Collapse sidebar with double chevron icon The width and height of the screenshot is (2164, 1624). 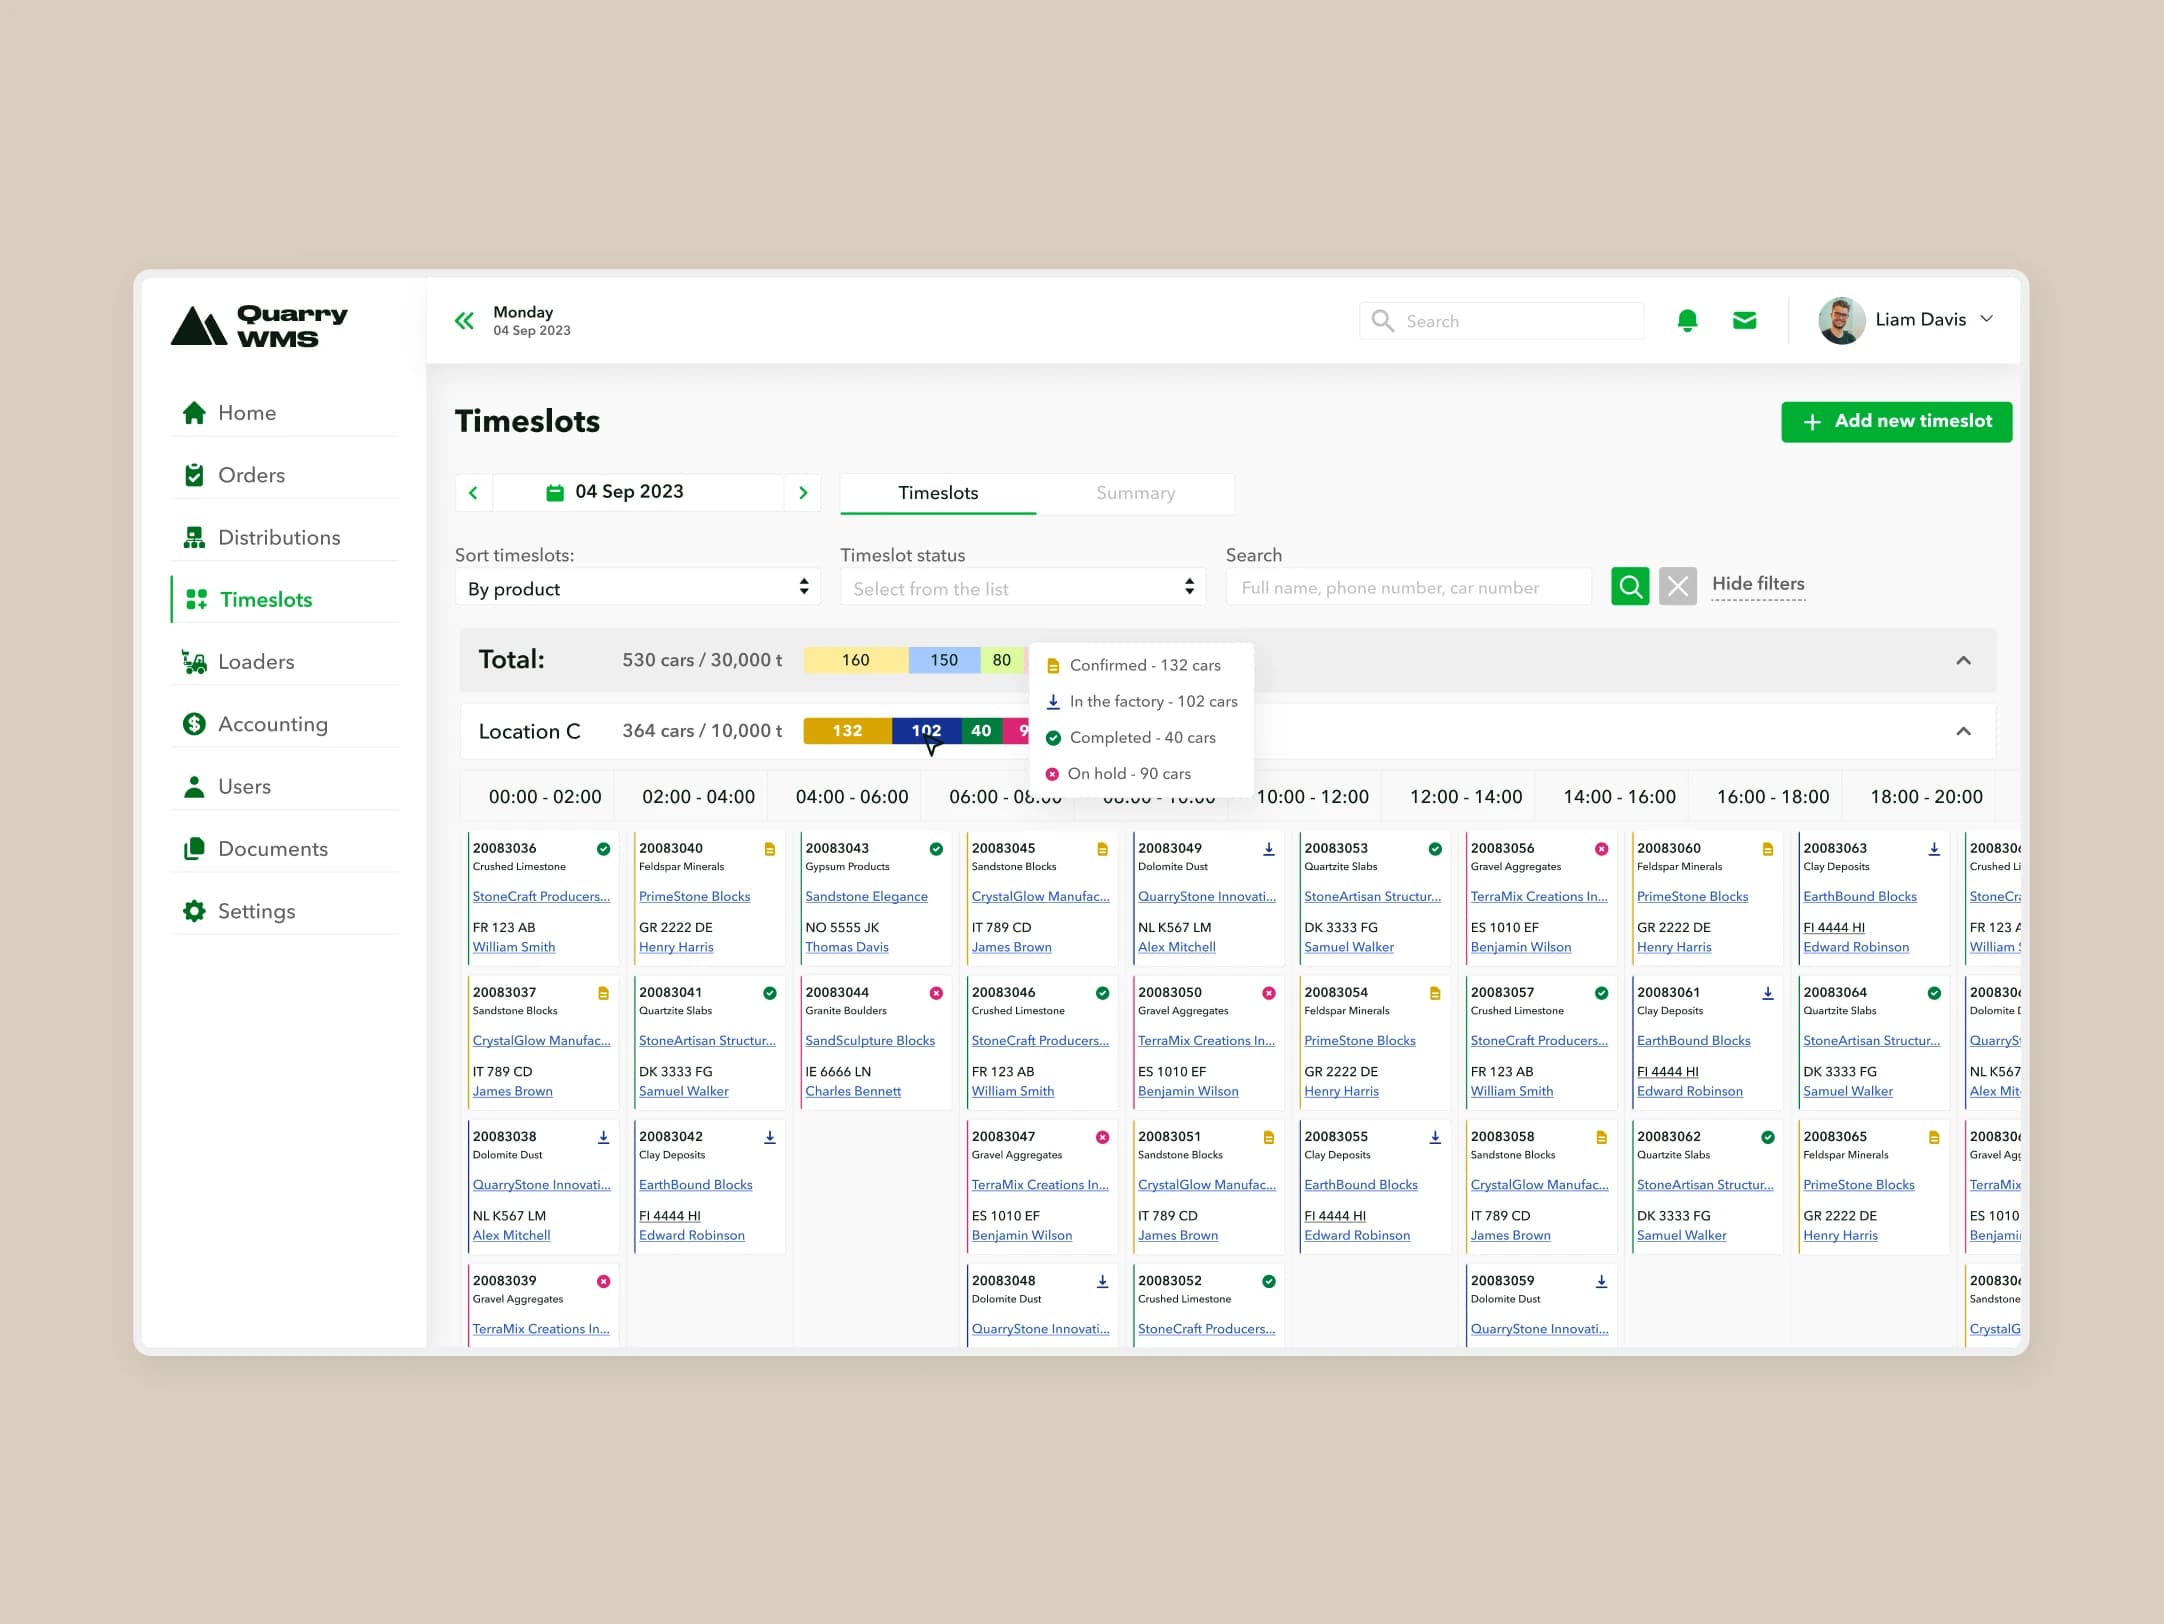tap(464, 321)
